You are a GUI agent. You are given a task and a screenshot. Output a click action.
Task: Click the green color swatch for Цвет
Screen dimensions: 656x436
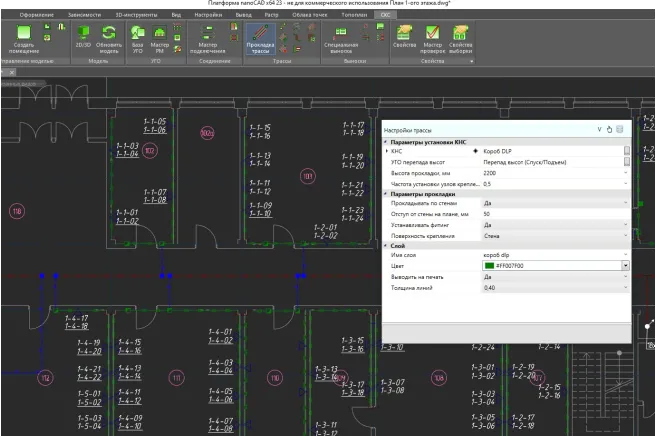pyautogui.click(x=490, y=266)
